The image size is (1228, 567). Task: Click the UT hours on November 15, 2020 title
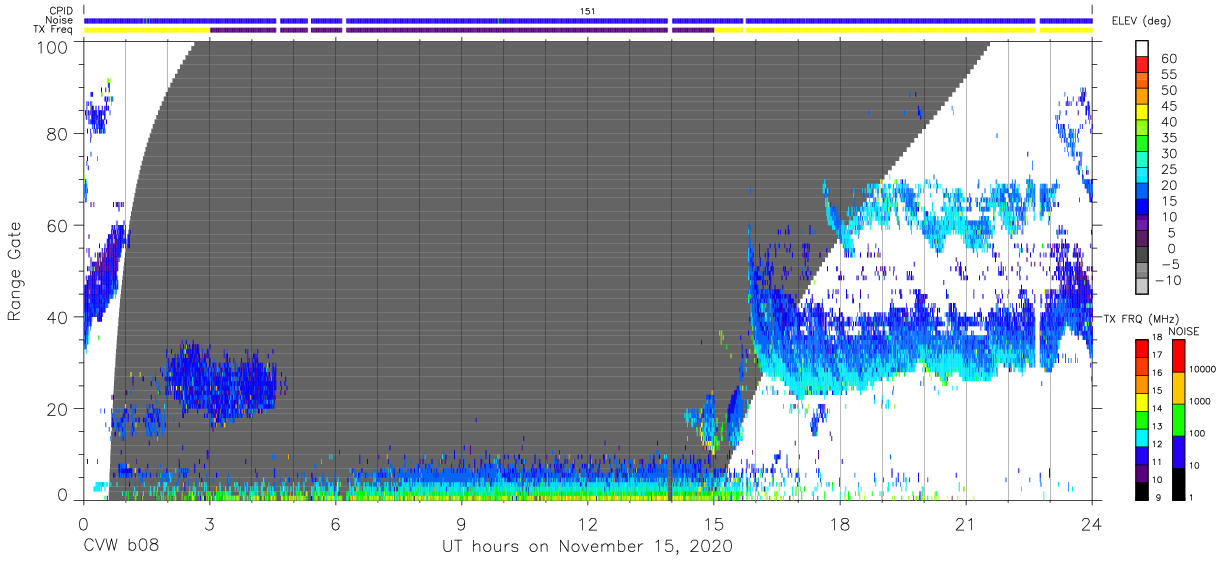click(588, 547)
